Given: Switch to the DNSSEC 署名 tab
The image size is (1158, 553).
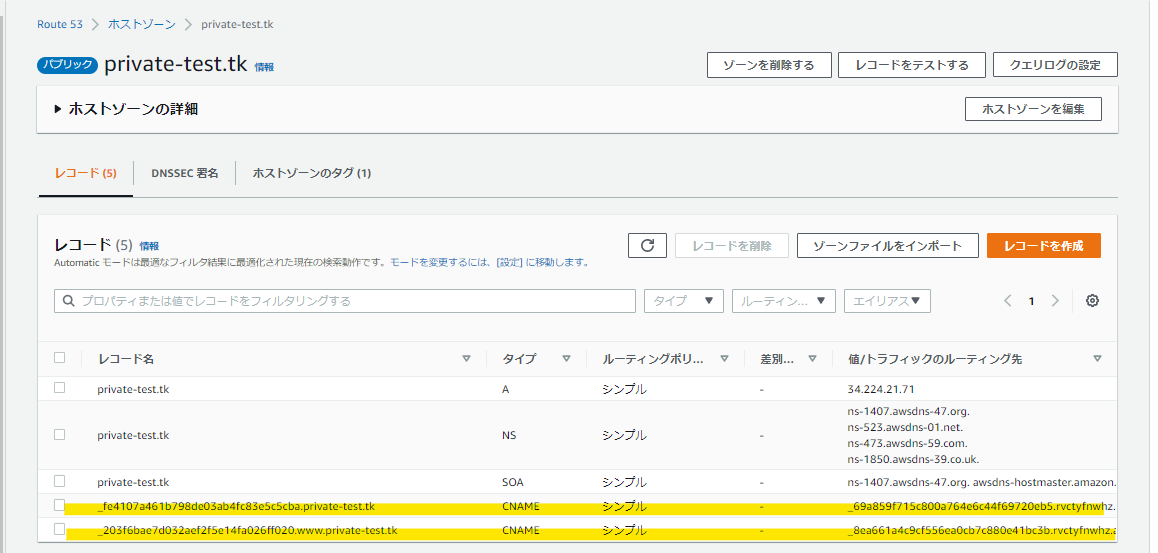Looking at the screenshot, I should pyautogui.click(x=185, y=174).
